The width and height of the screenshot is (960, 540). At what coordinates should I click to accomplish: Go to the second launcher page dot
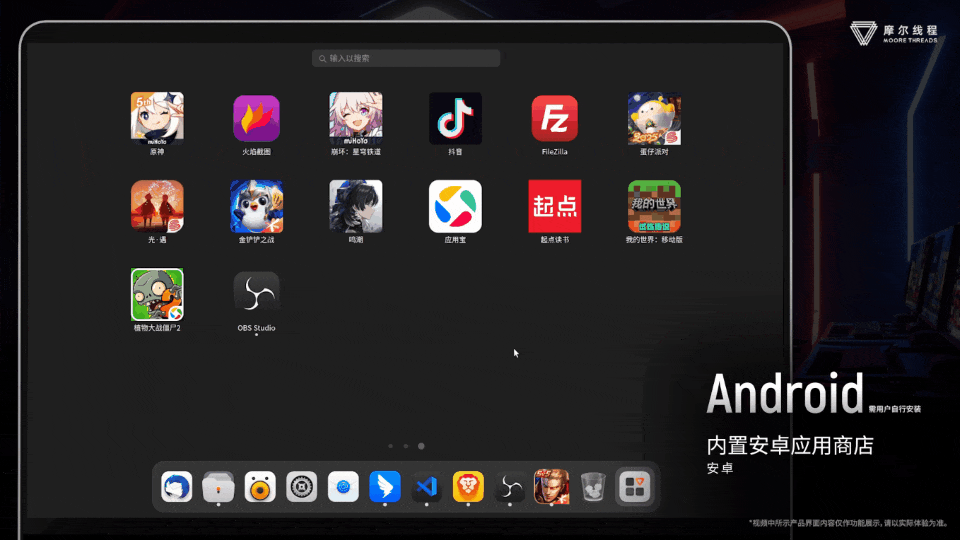click(405, 446)
